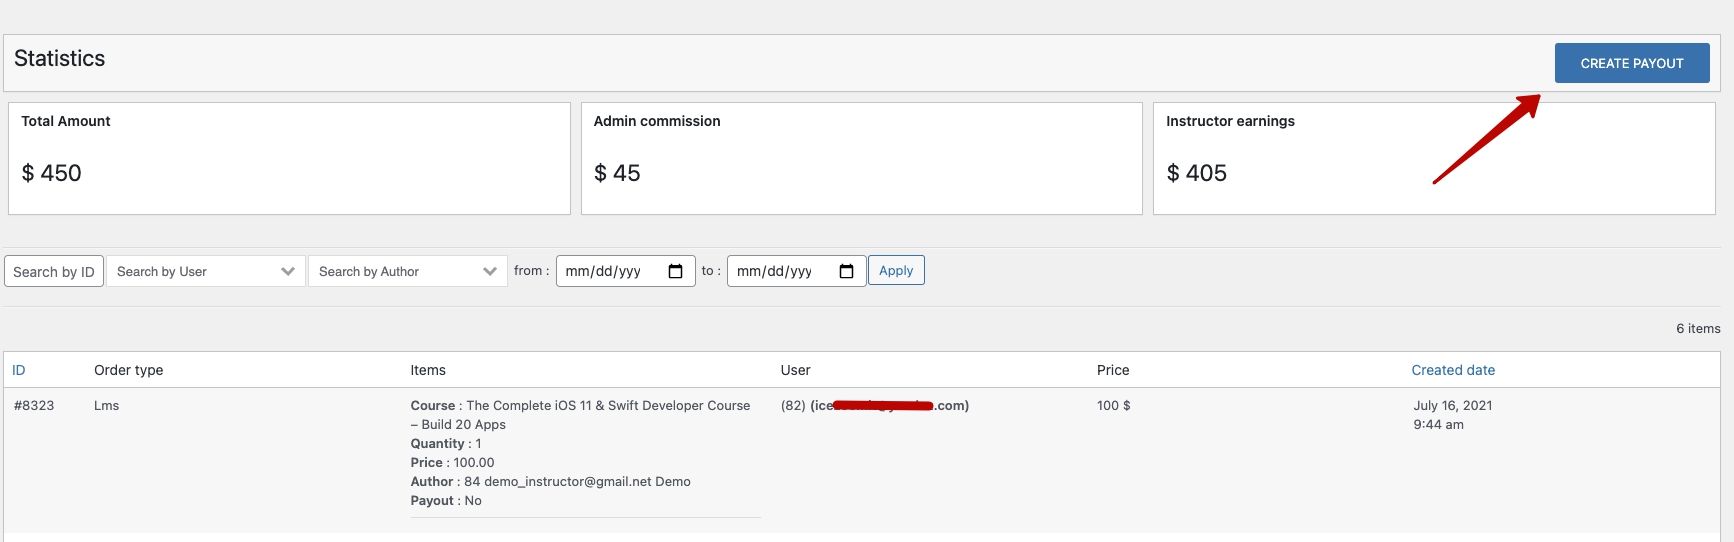Click the CREATE PAYOUT button
Viewport: 1734px width, 542px height.
pos(1631,63)
